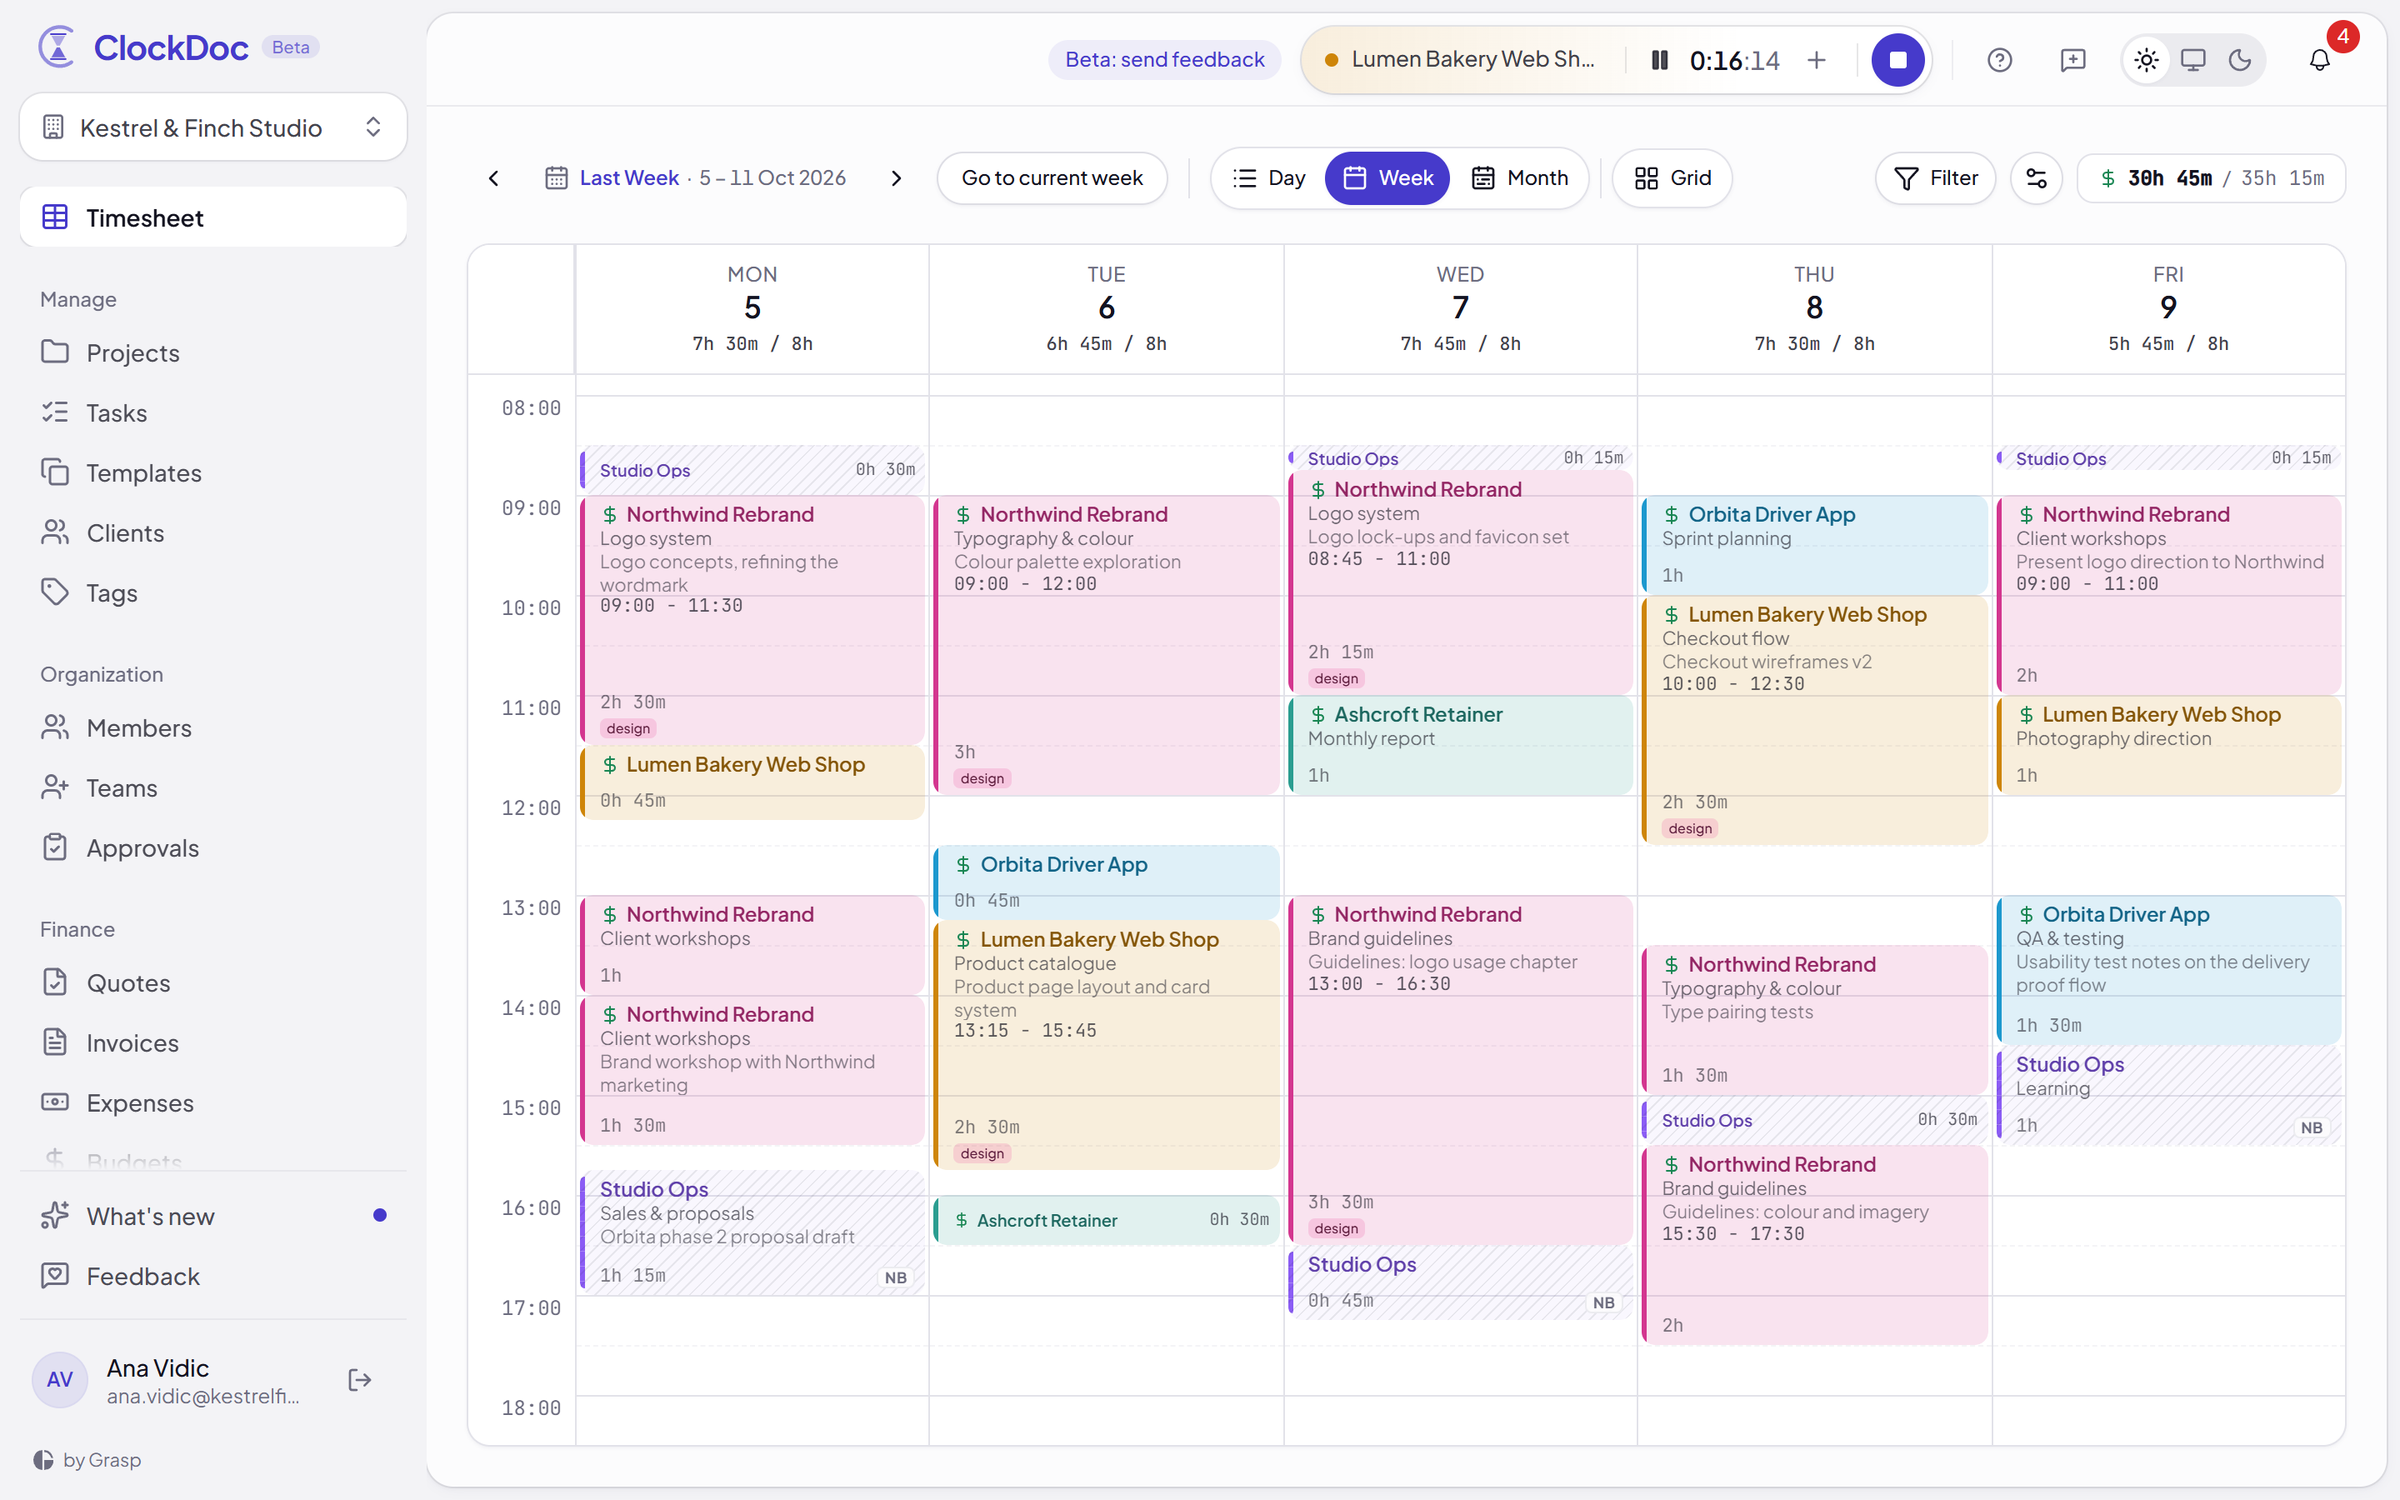Pause the running timer

tap(1659, 60)
